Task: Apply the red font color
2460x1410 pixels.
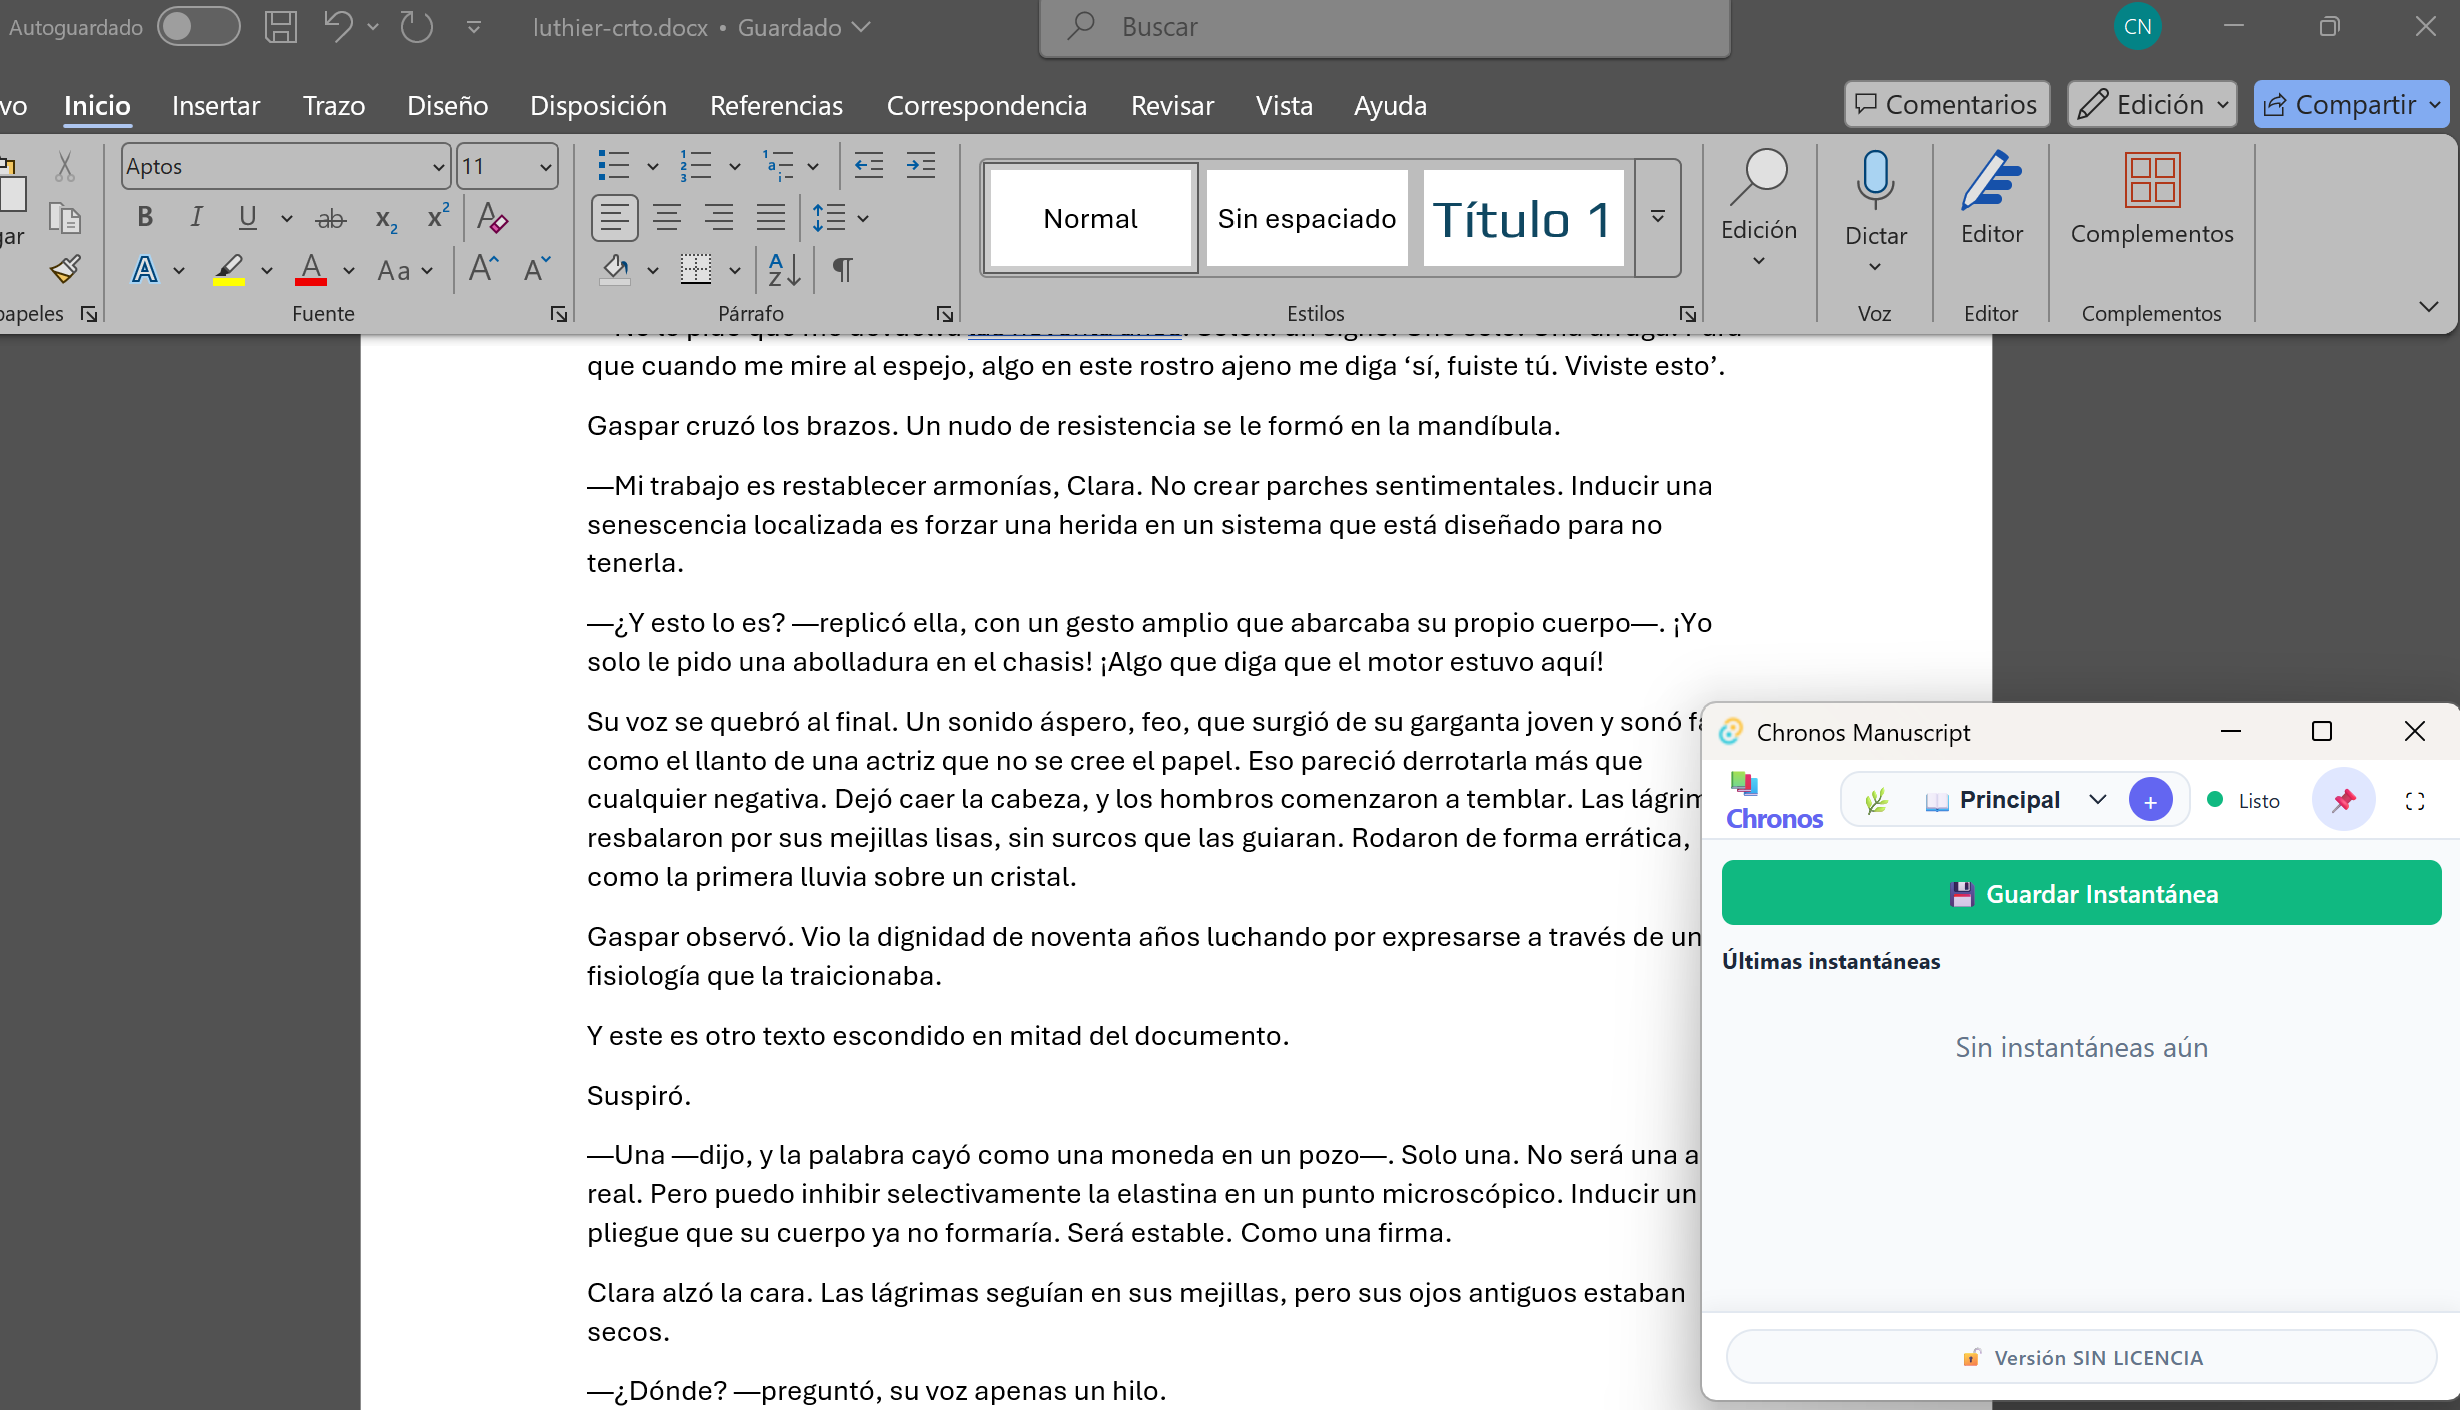Action: tap(311, 269)
